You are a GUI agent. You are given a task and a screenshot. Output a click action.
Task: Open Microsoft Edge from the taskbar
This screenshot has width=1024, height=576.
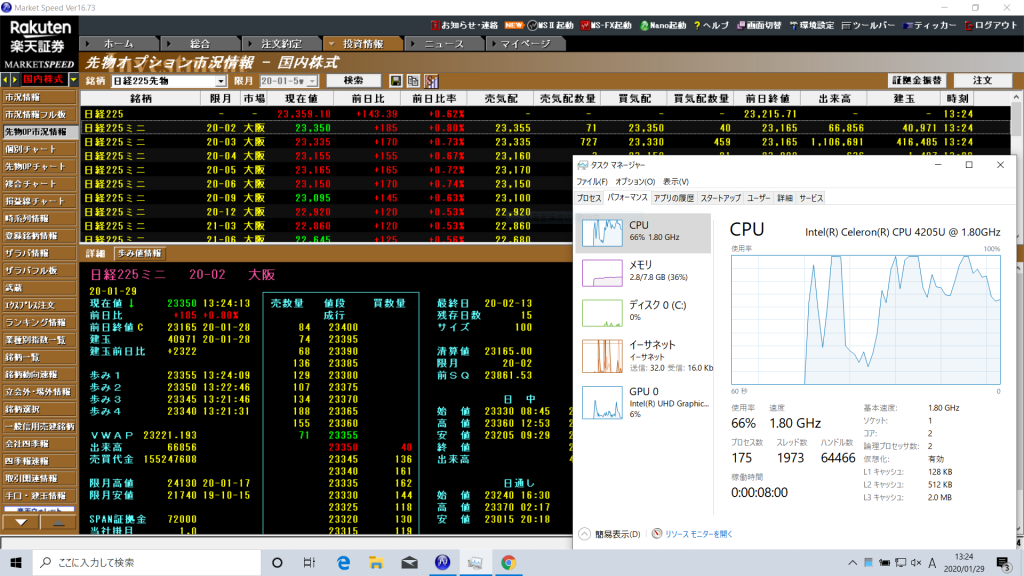pyautogui.click(x=343, y=562)
